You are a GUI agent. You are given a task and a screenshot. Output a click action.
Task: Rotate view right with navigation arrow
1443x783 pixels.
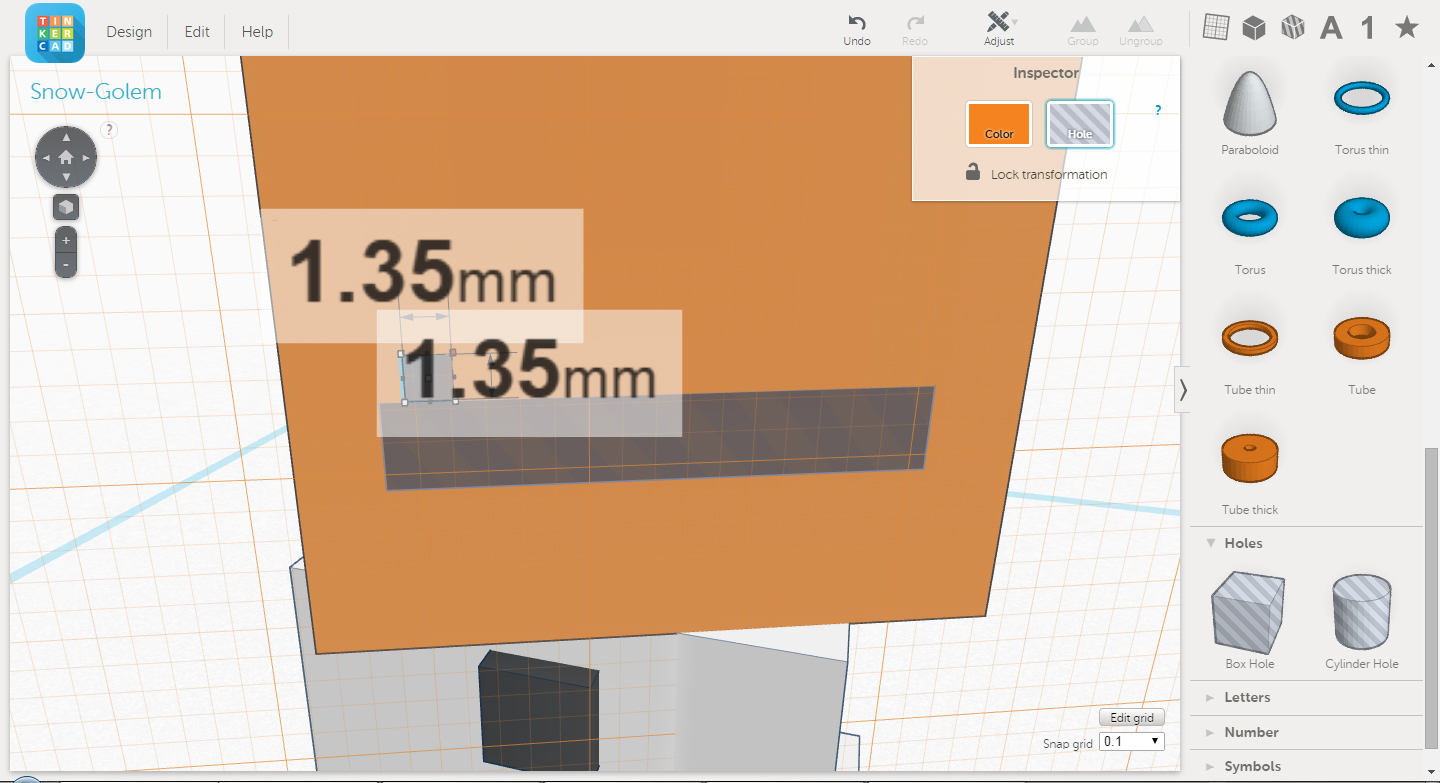click(87, 158)
